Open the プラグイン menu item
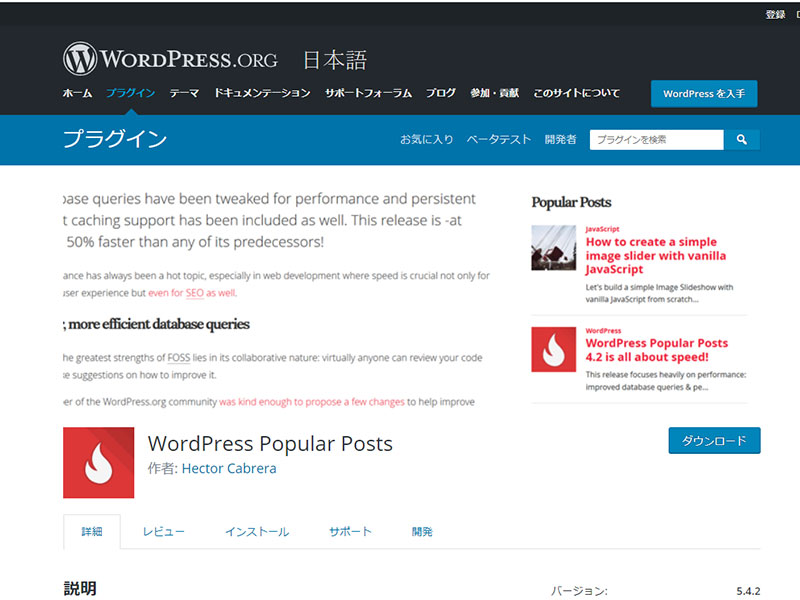The height and width of the screenshot is (600, 800). pos(130,93)
